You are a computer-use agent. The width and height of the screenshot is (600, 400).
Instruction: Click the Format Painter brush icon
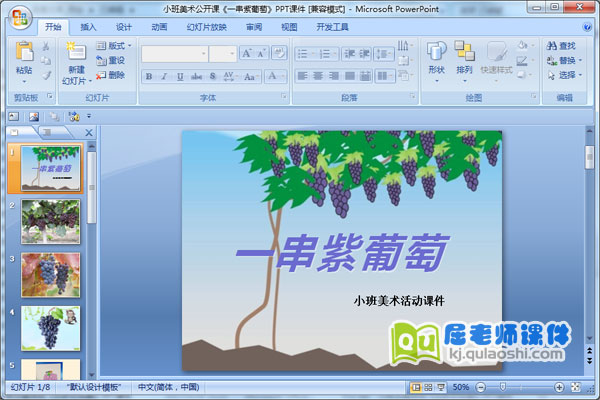pyautogui.click(x=46, y=75)
